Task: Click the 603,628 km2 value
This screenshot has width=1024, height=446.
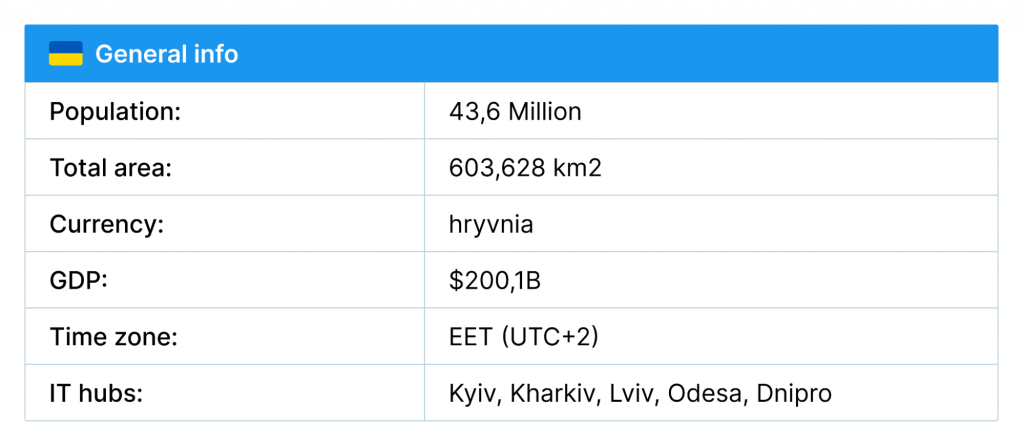Action: (x=525, y=168)
